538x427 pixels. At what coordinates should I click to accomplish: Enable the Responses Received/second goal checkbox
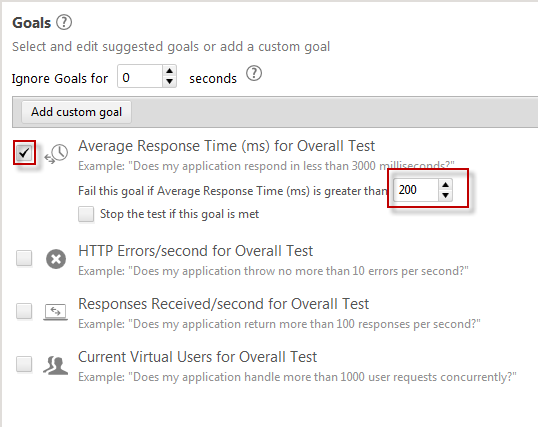pos(24,311)
